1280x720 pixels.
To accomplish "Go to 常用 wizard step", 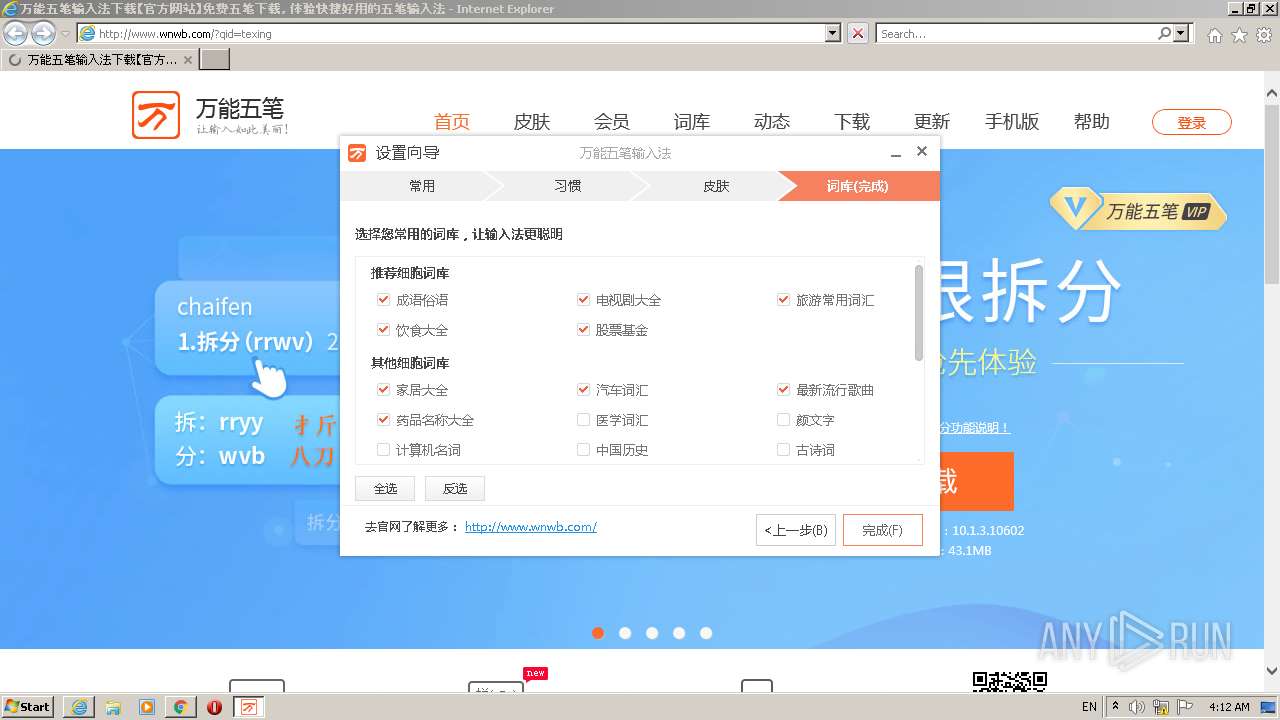I will pyautogui.click(x=421, y=186).
